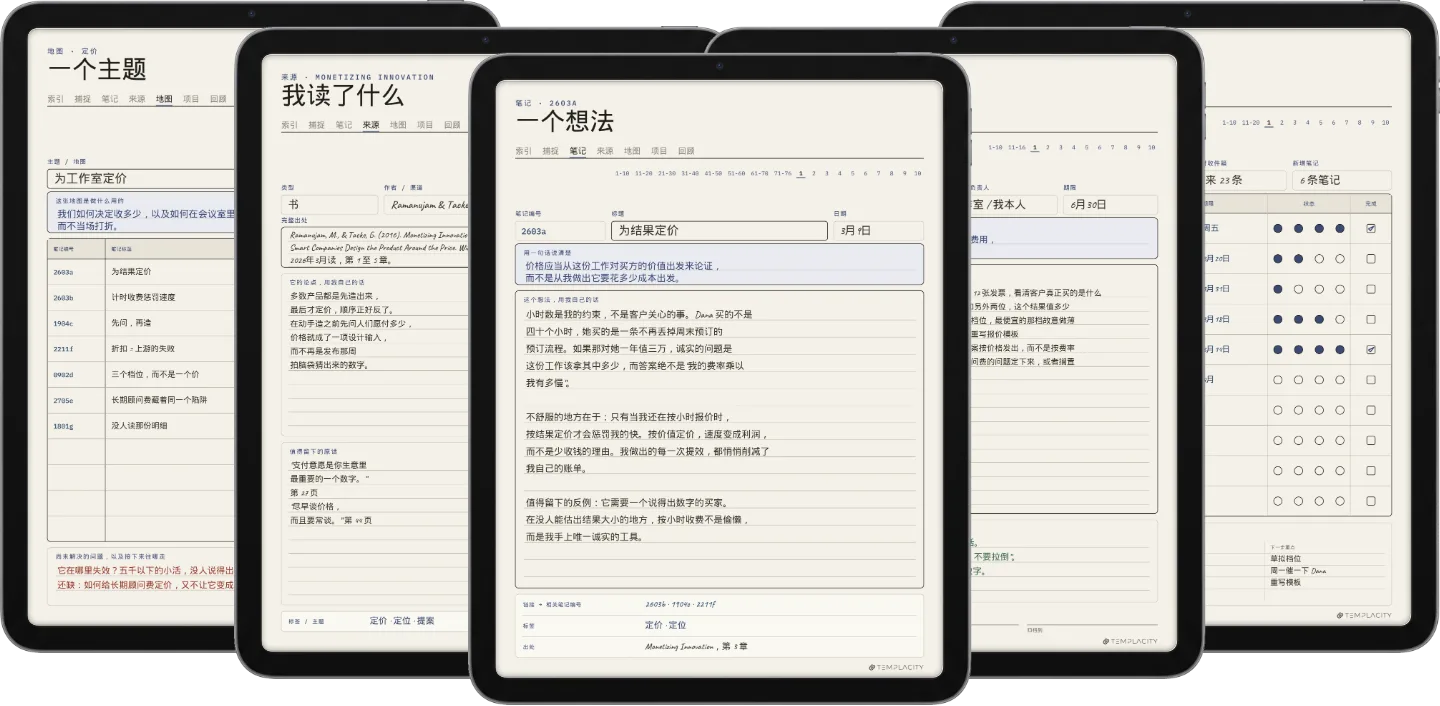Click the 类型 field containing 书
Image resolution: width=1440 pixels, height=706 pixels.
(329, 205)
